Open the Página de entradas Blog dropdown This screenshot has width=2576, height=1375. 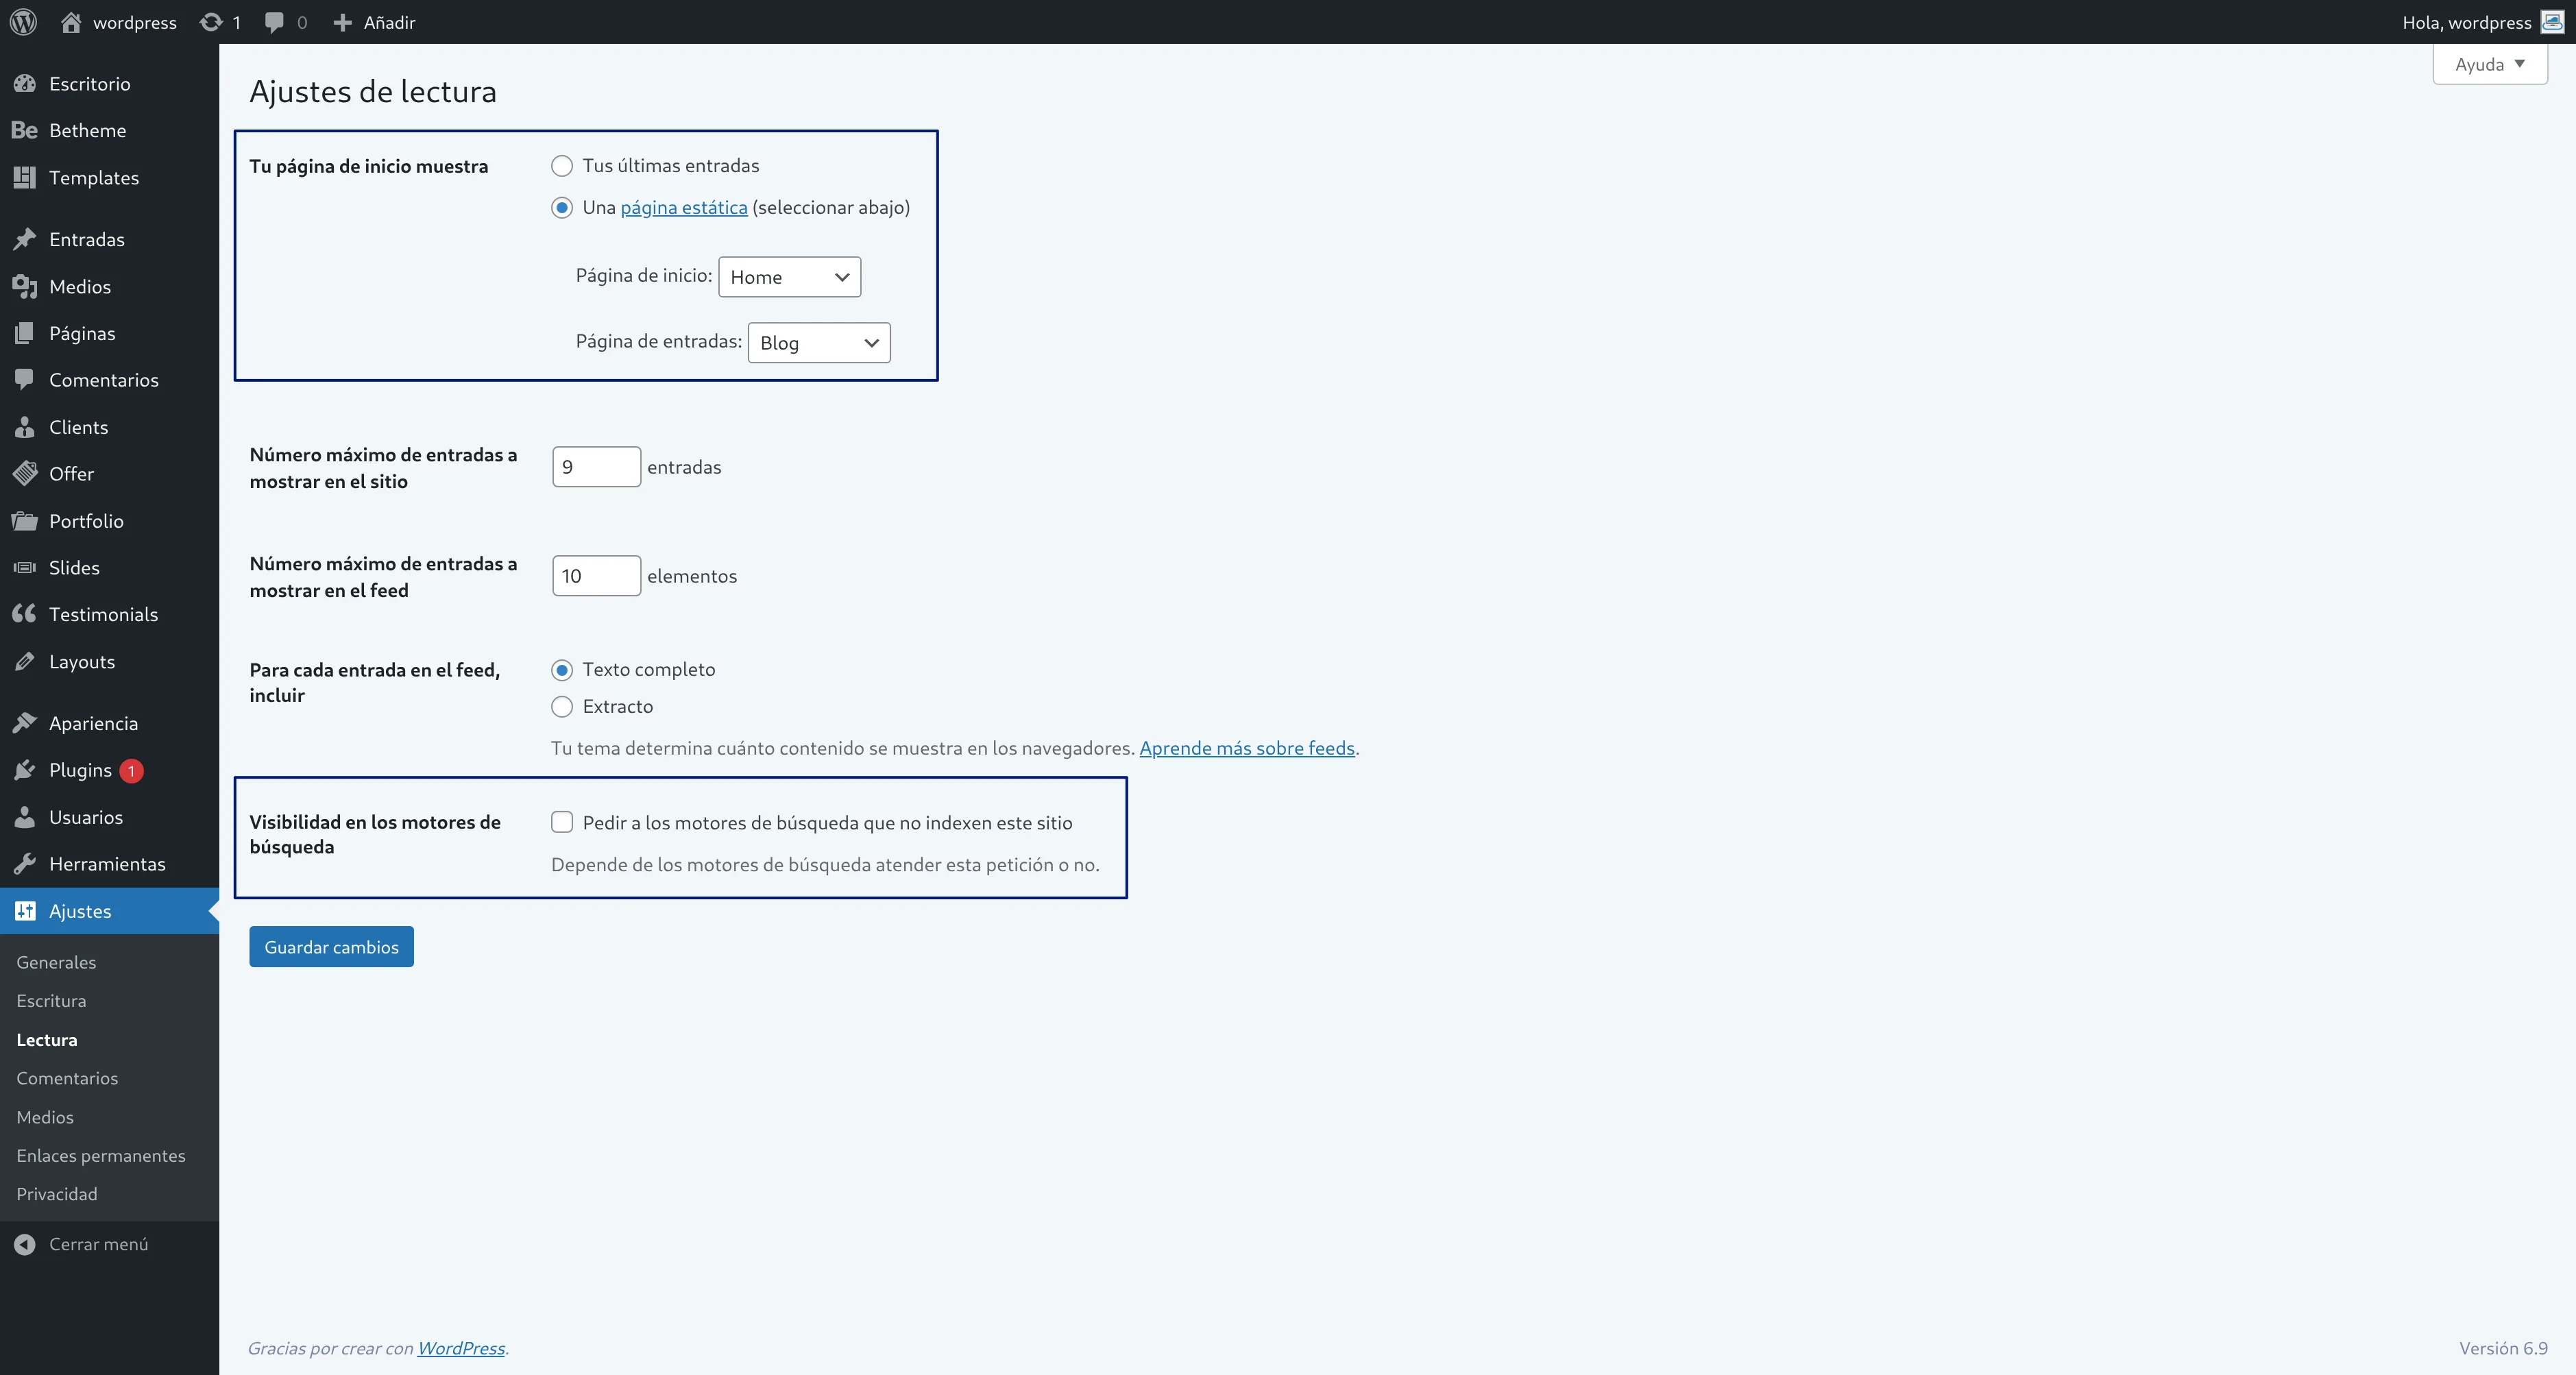(x=818, y=342)
